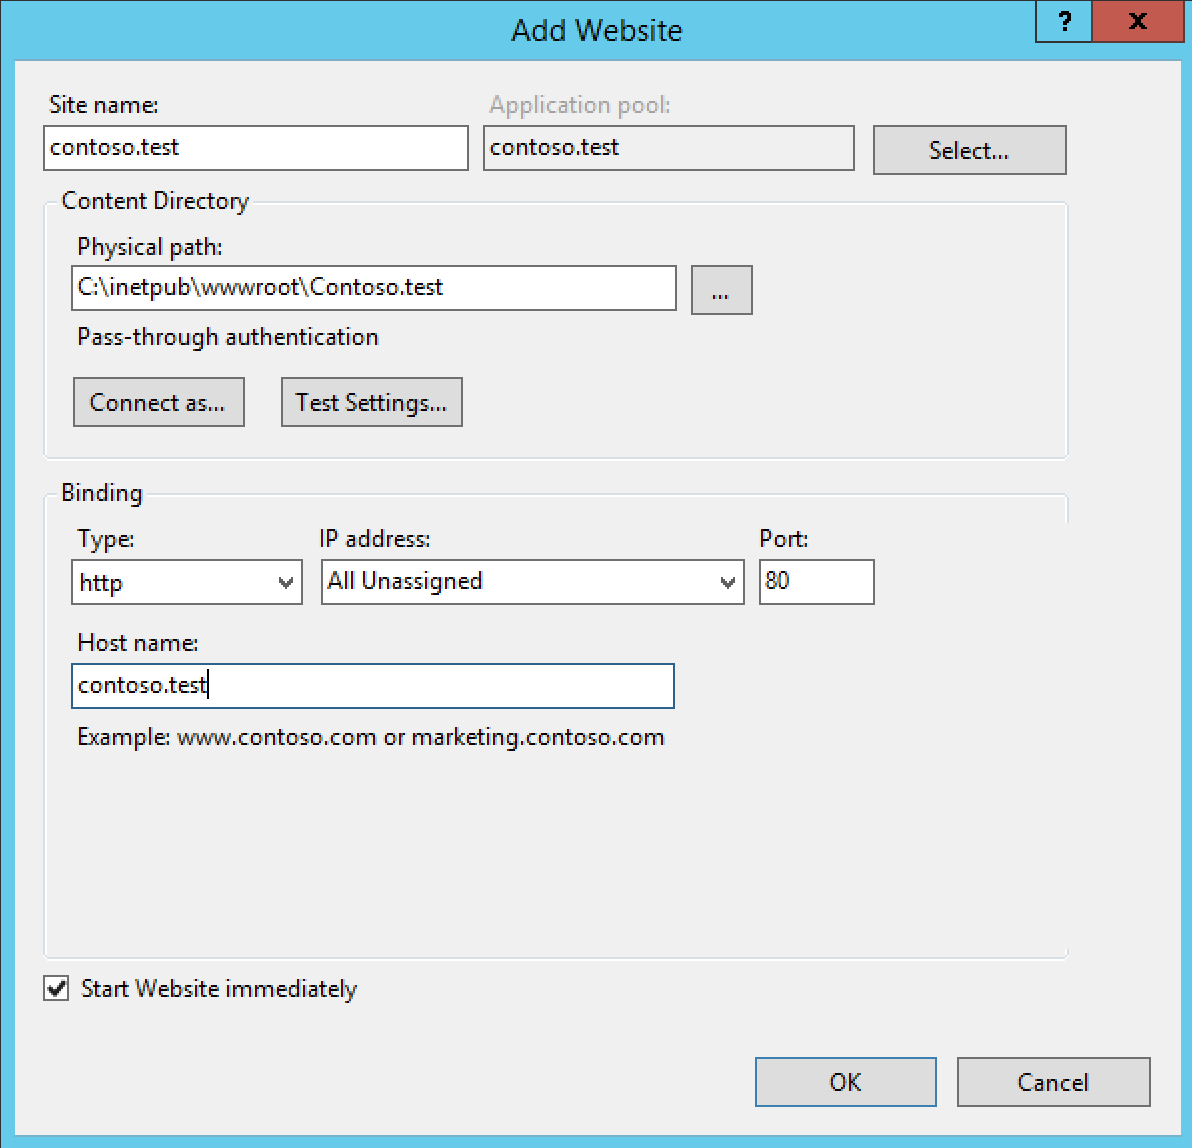
Task: Confirm with the OK button
Action: (x=845, y=1082)
